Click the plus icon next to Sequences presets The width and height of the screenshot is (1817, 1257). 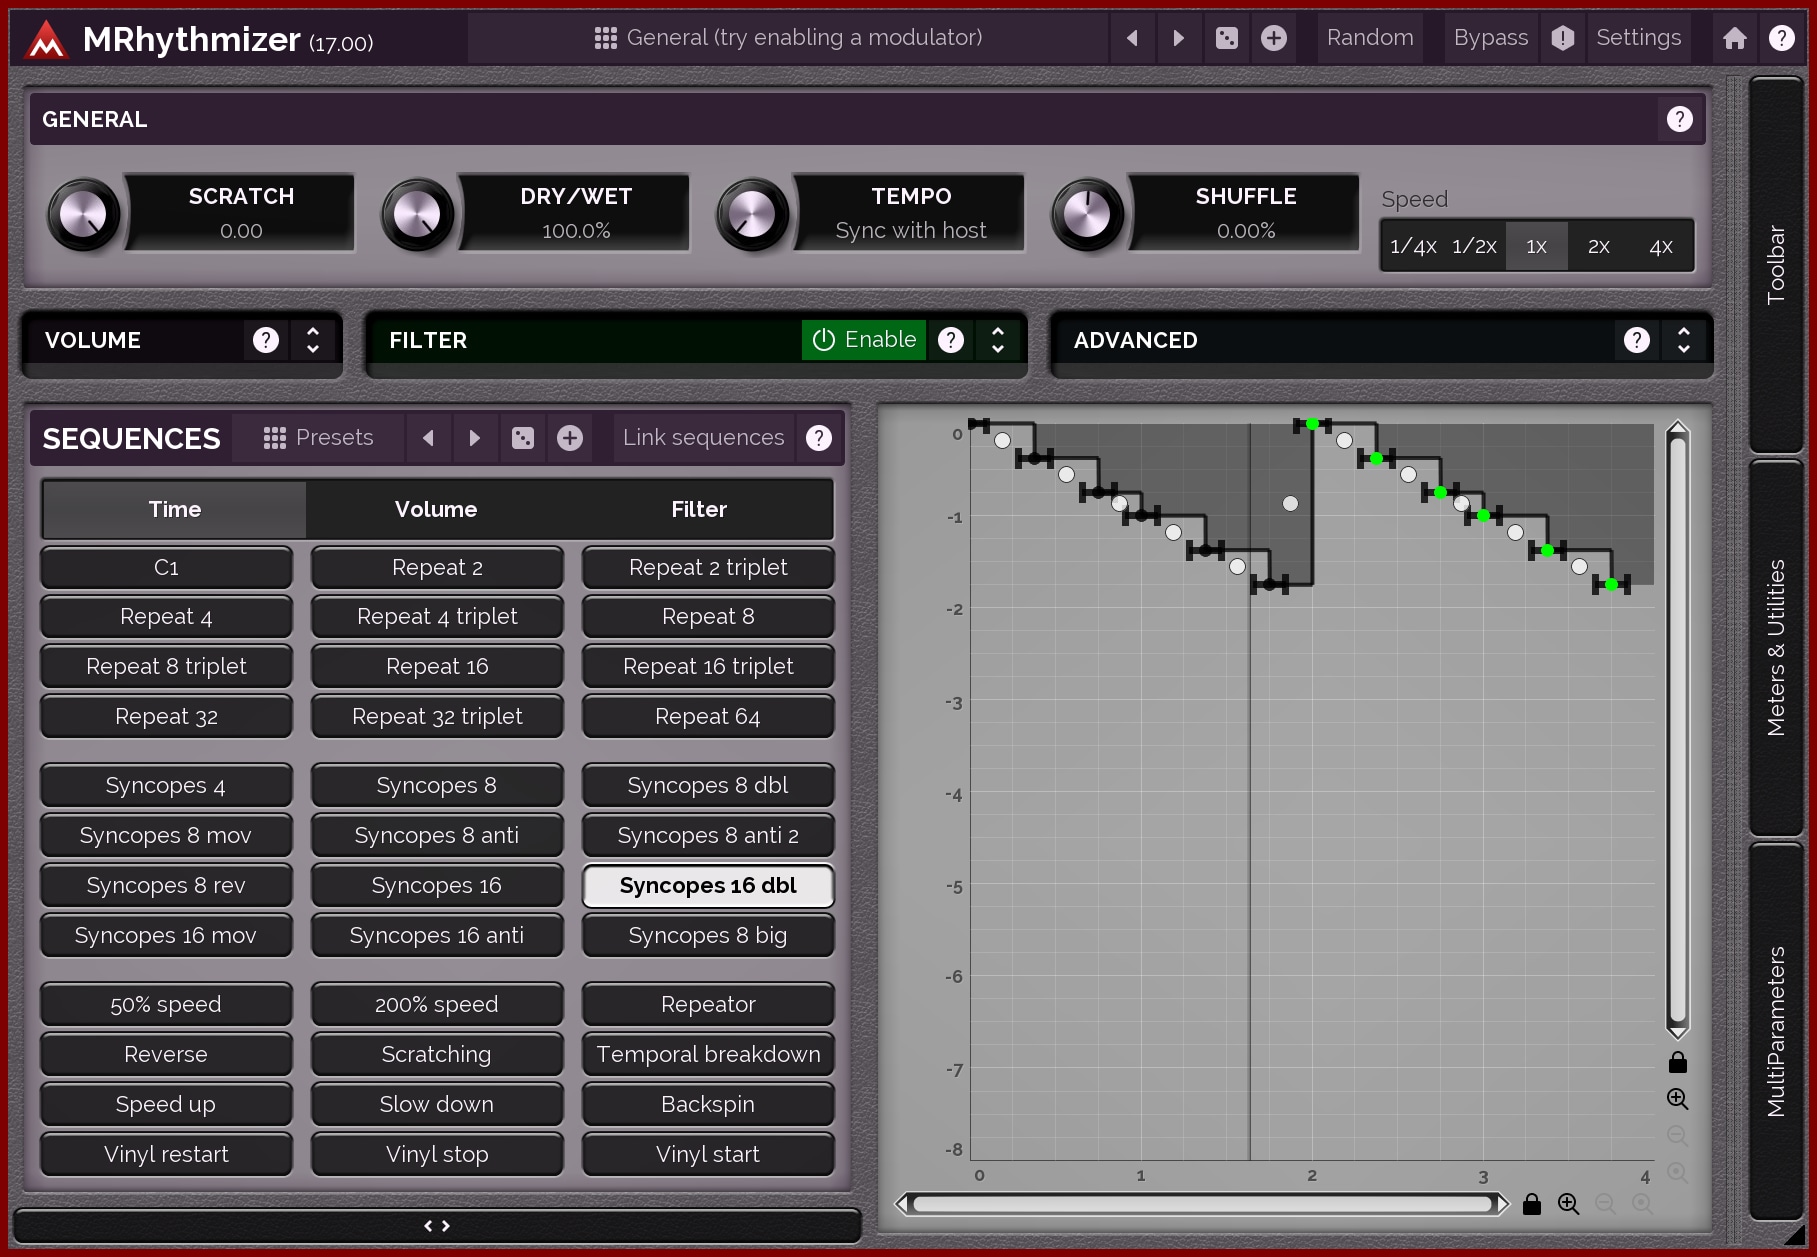[570, 438]
